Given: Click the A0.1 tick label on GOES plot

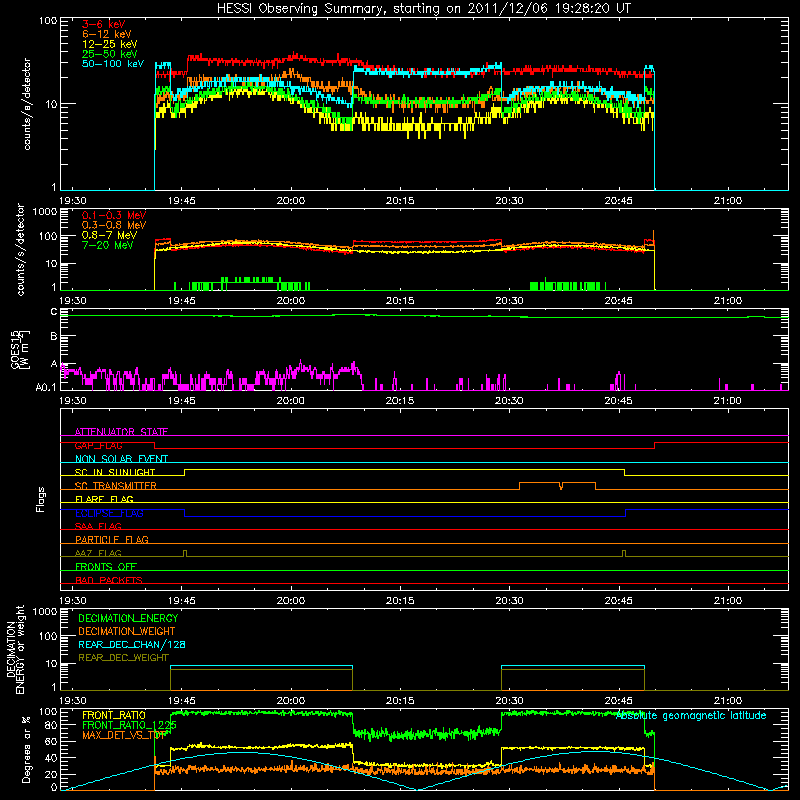Looking at the screenshot, I should click(46, 387).
